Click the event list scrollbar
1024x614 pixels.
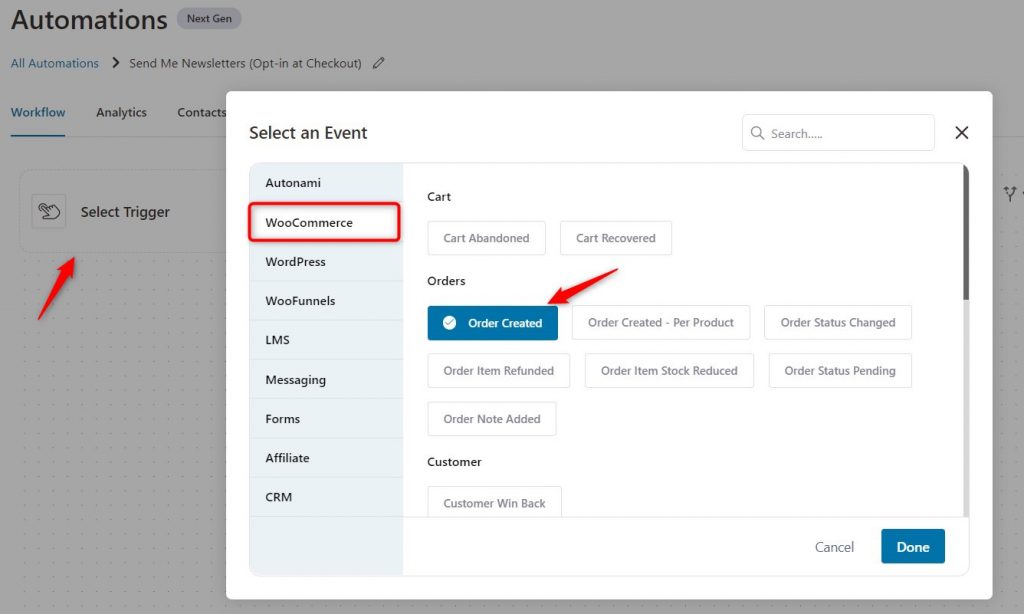[966, 233]
